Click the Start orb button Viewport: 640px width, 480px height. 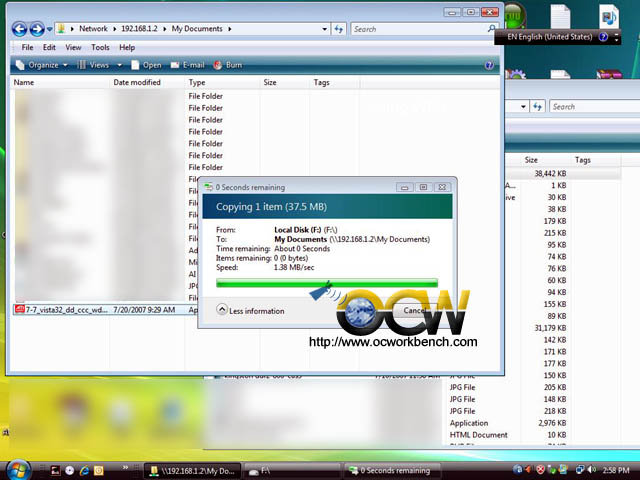(18, 470)
